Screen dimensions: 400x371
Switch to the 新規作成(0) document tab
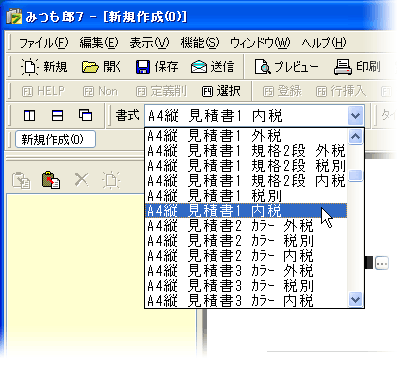55,139
